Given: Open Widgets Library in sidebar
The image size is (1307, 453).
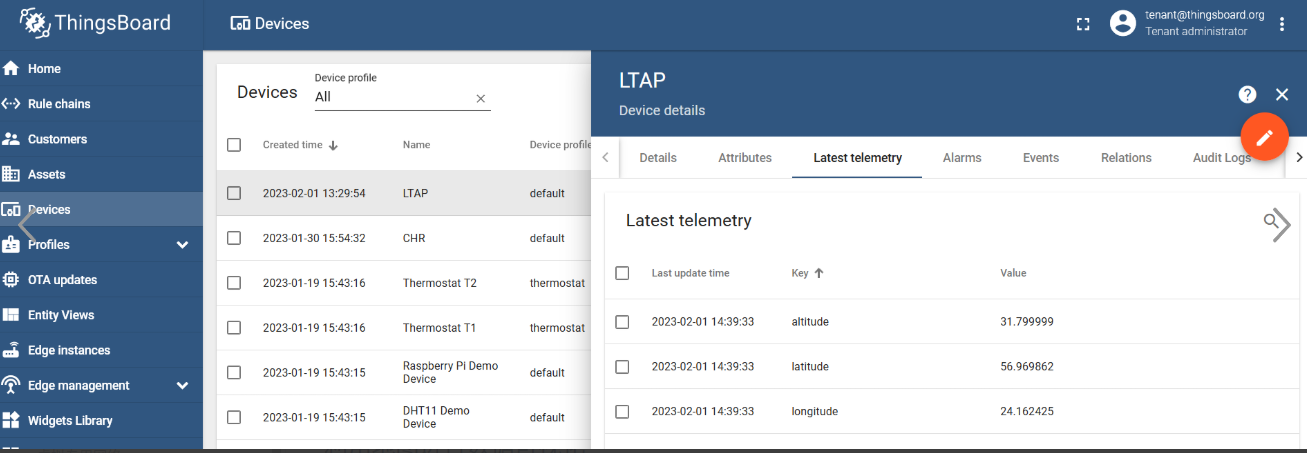Looking at the screenshot, I should (x=70, y=421).
